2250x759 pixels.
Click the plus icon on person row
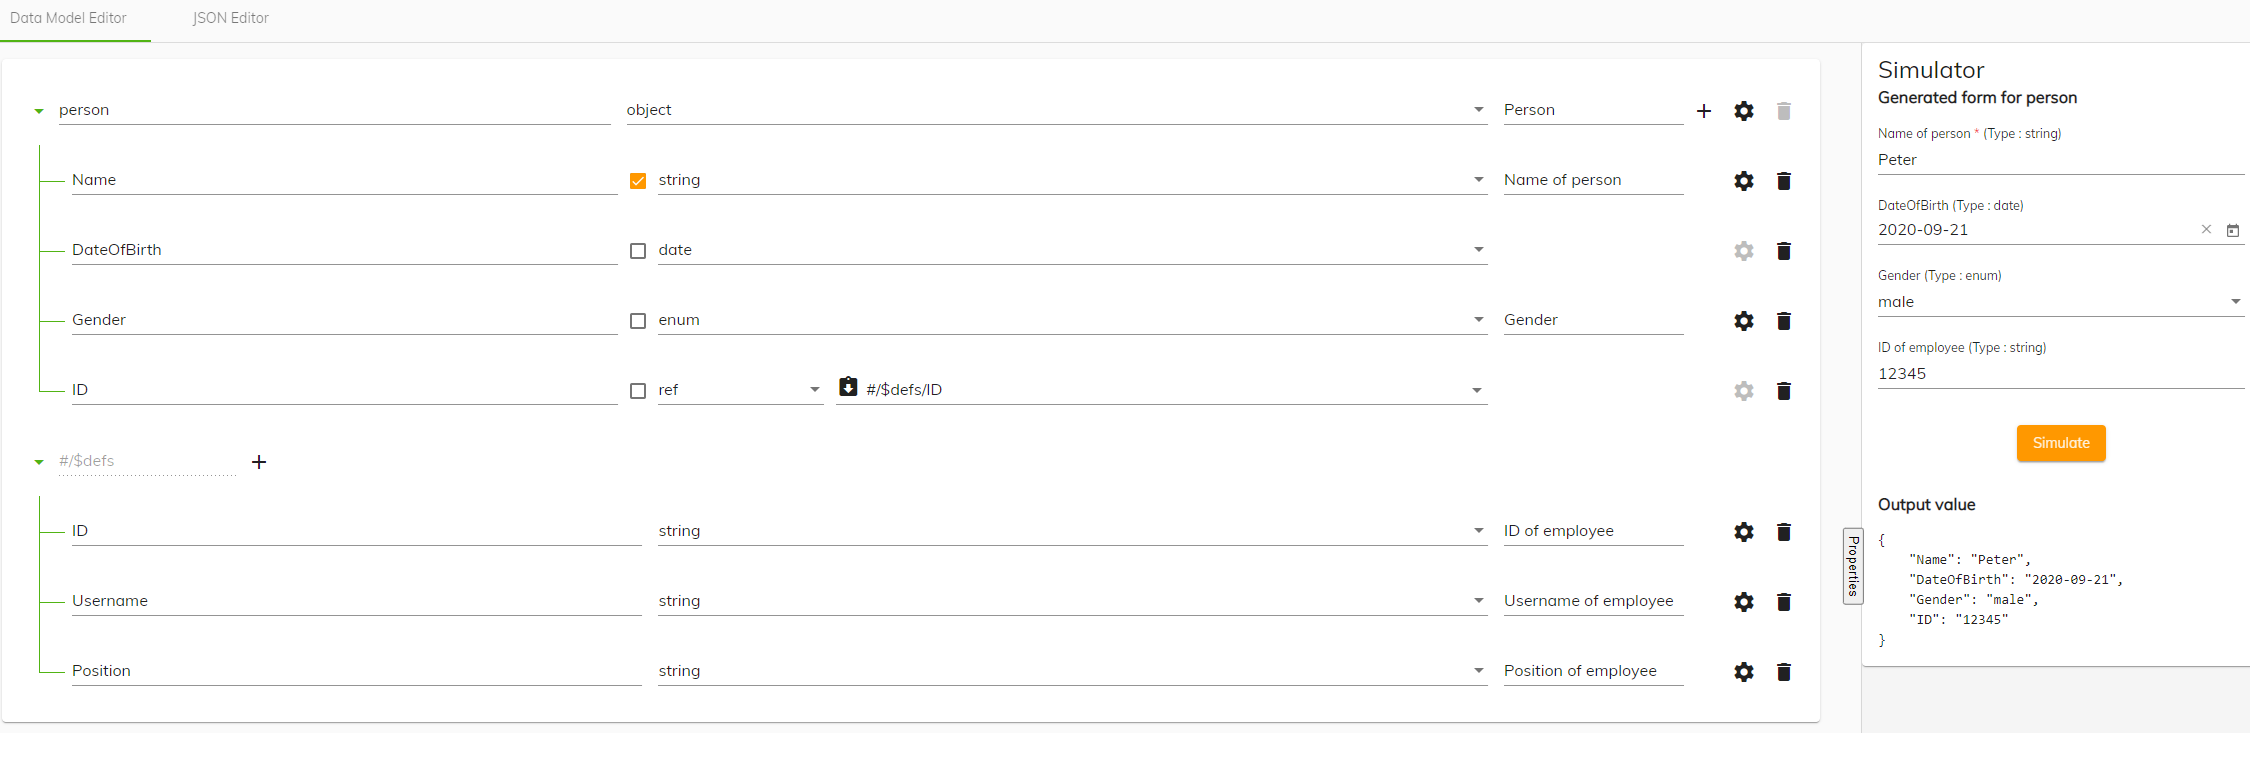1704,111
